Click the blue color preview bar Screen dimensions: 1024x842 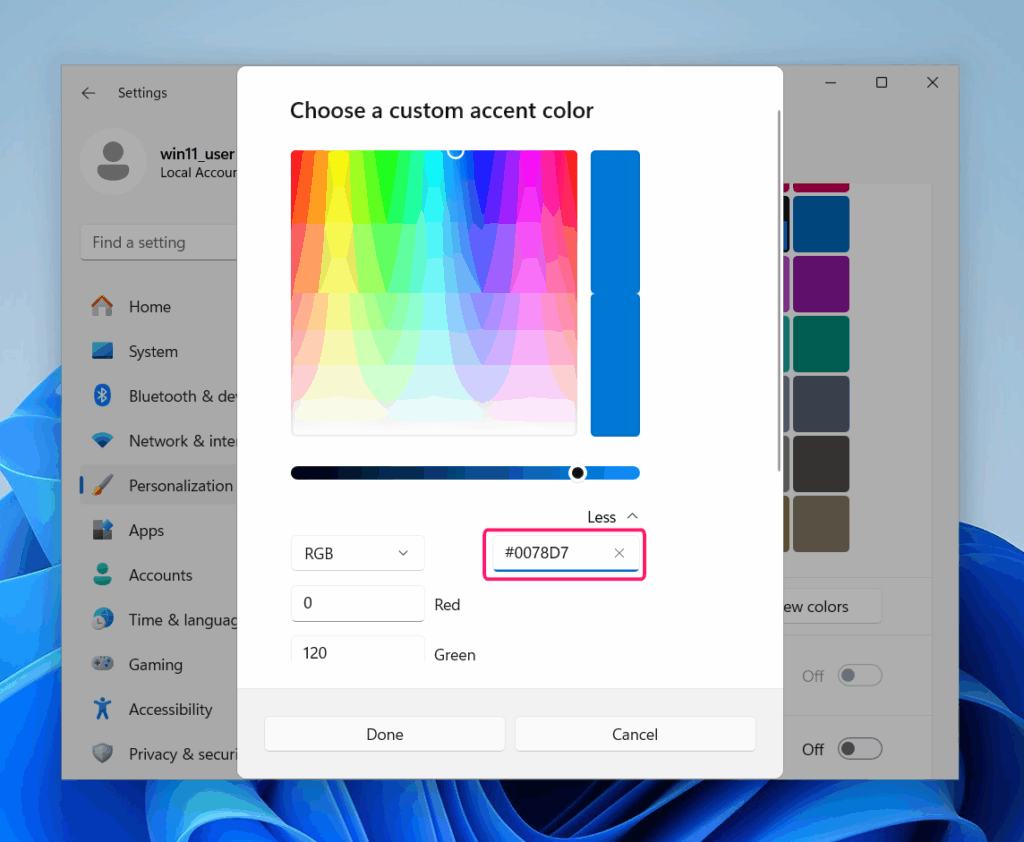[x=615, y=293]
